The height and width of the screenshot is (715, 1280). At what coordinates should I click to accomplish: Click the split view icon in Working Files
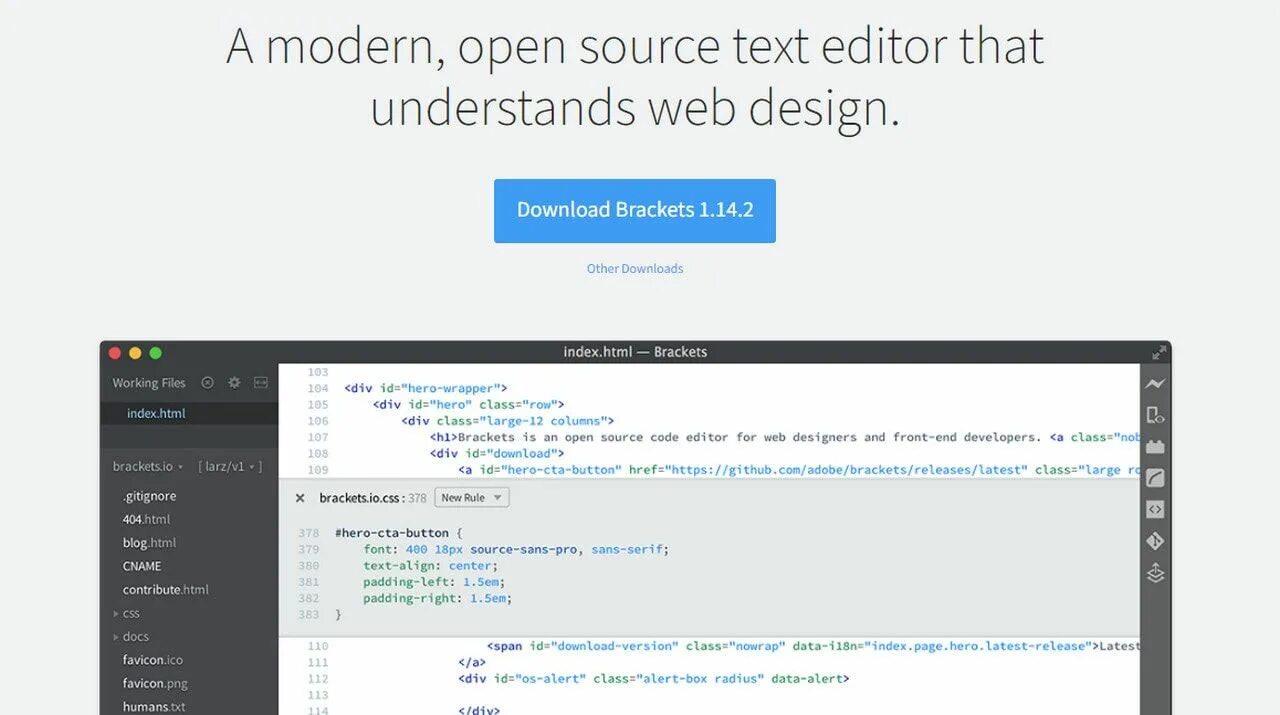tap(261, 382)
